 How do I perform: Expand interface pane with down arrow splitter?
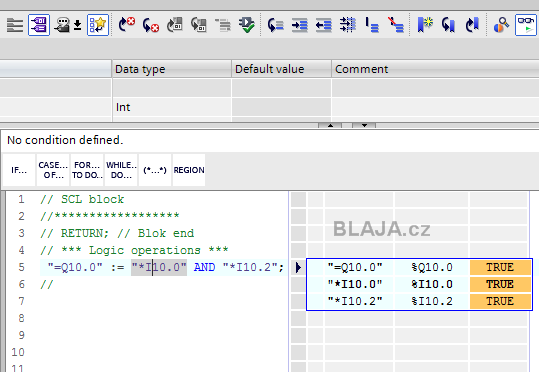pos(364,125)
